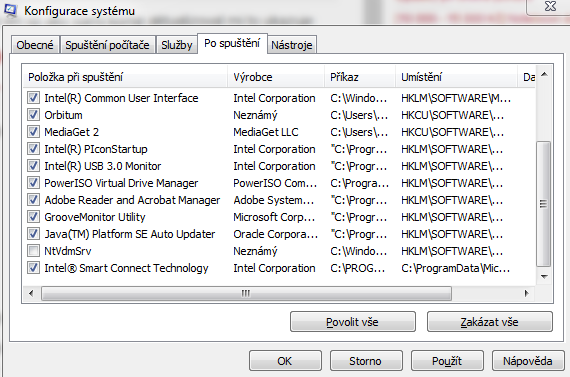
Task: Toggle Intel Smart Connect Technology checkbox
Action: [x=33, y=268]
